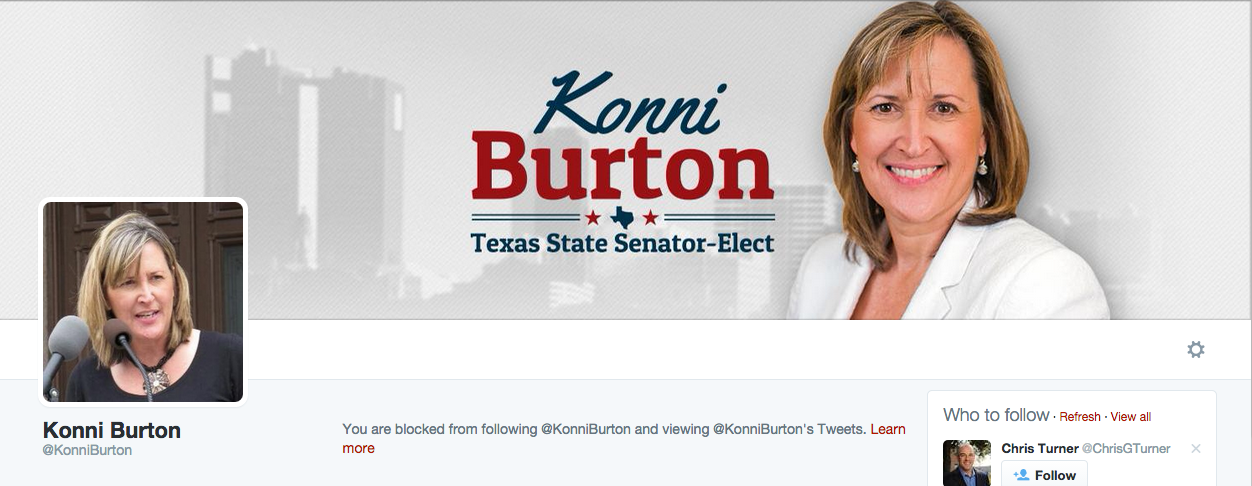Click the Konni Burton logo in banner

(x=622, y=140)
